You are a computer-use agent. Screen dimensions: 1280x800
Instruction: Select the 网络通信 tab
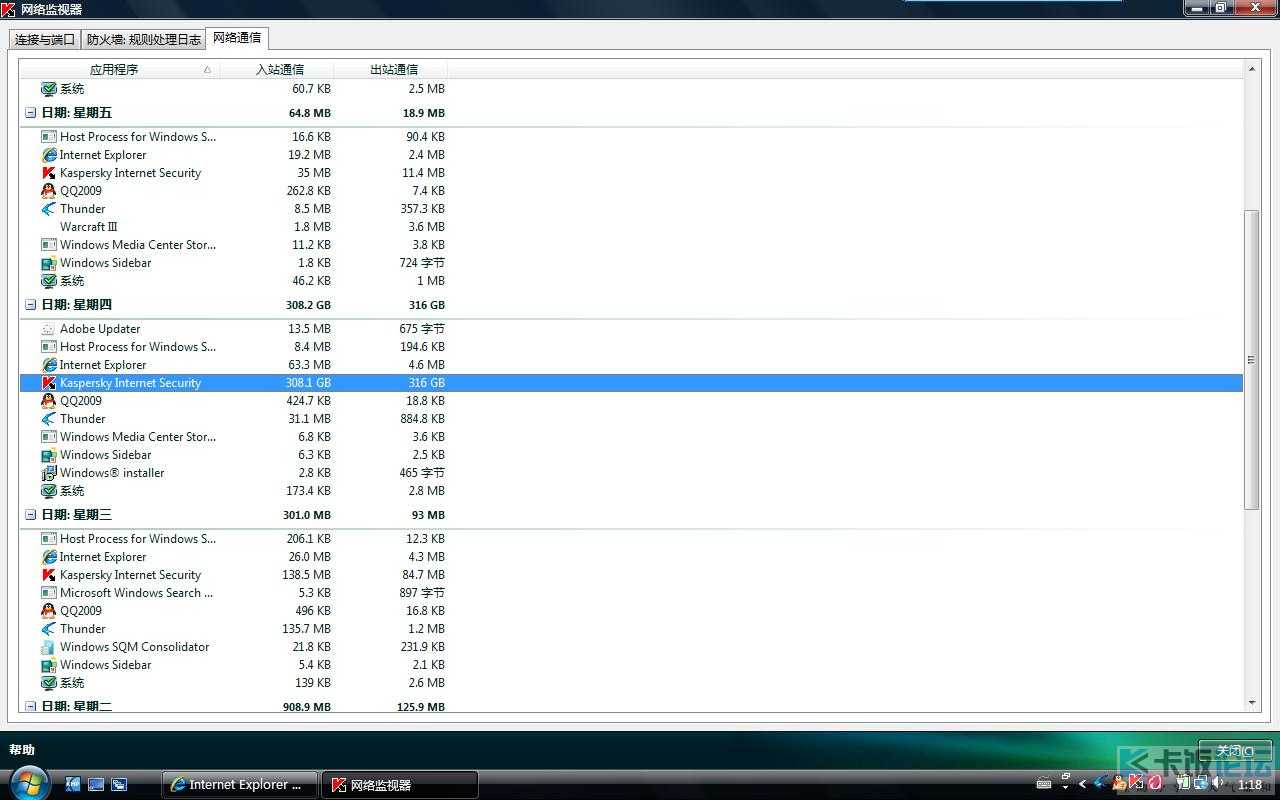click(x=237, y=38)
